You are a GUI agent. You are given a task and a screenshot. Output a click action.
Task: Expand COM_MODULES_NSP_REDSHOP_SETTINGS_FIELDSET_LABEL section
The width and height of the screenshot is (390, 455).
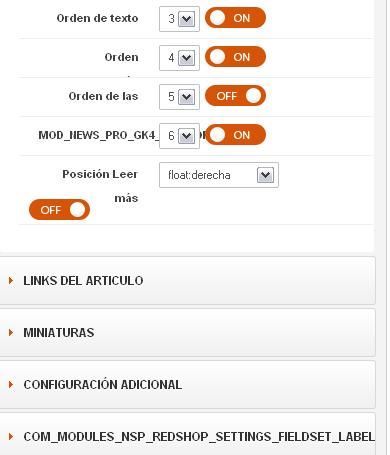point(187,434)
